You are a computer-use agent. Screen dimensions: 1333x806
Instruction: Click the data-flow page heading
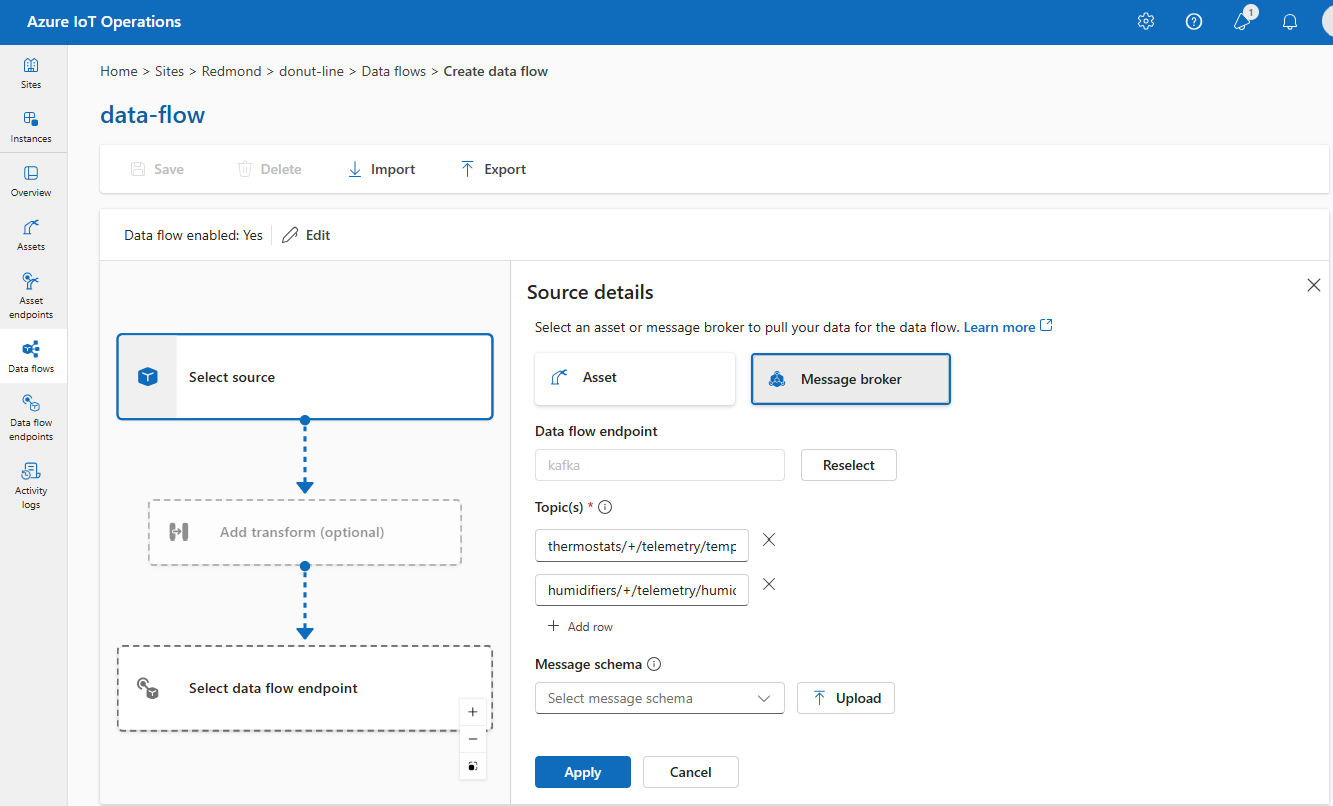coord(152,115)
